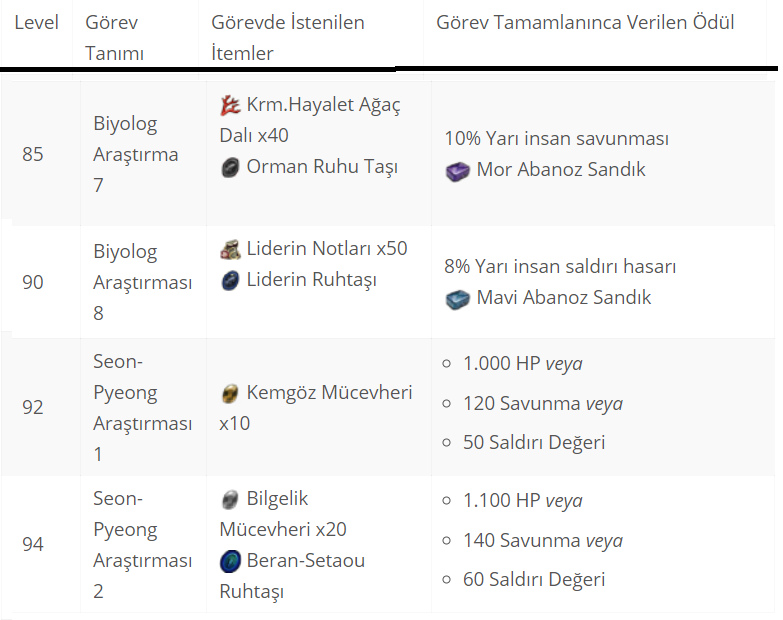This screenshot has width=783, height=620.
Task: Open the Mavi Abanoz Sandık link text
Action: 564,298
